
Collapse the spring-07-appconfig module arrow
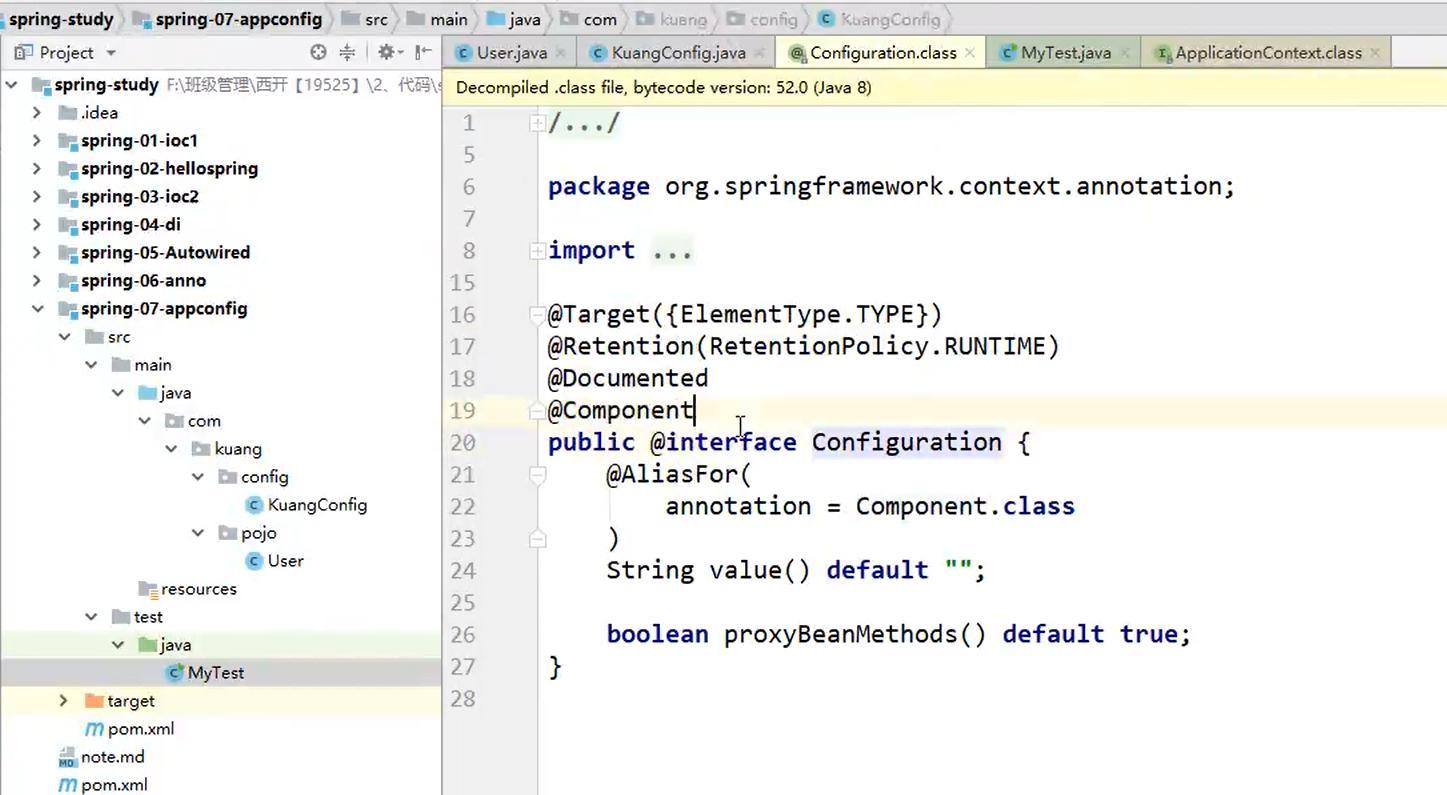point(37,309)
